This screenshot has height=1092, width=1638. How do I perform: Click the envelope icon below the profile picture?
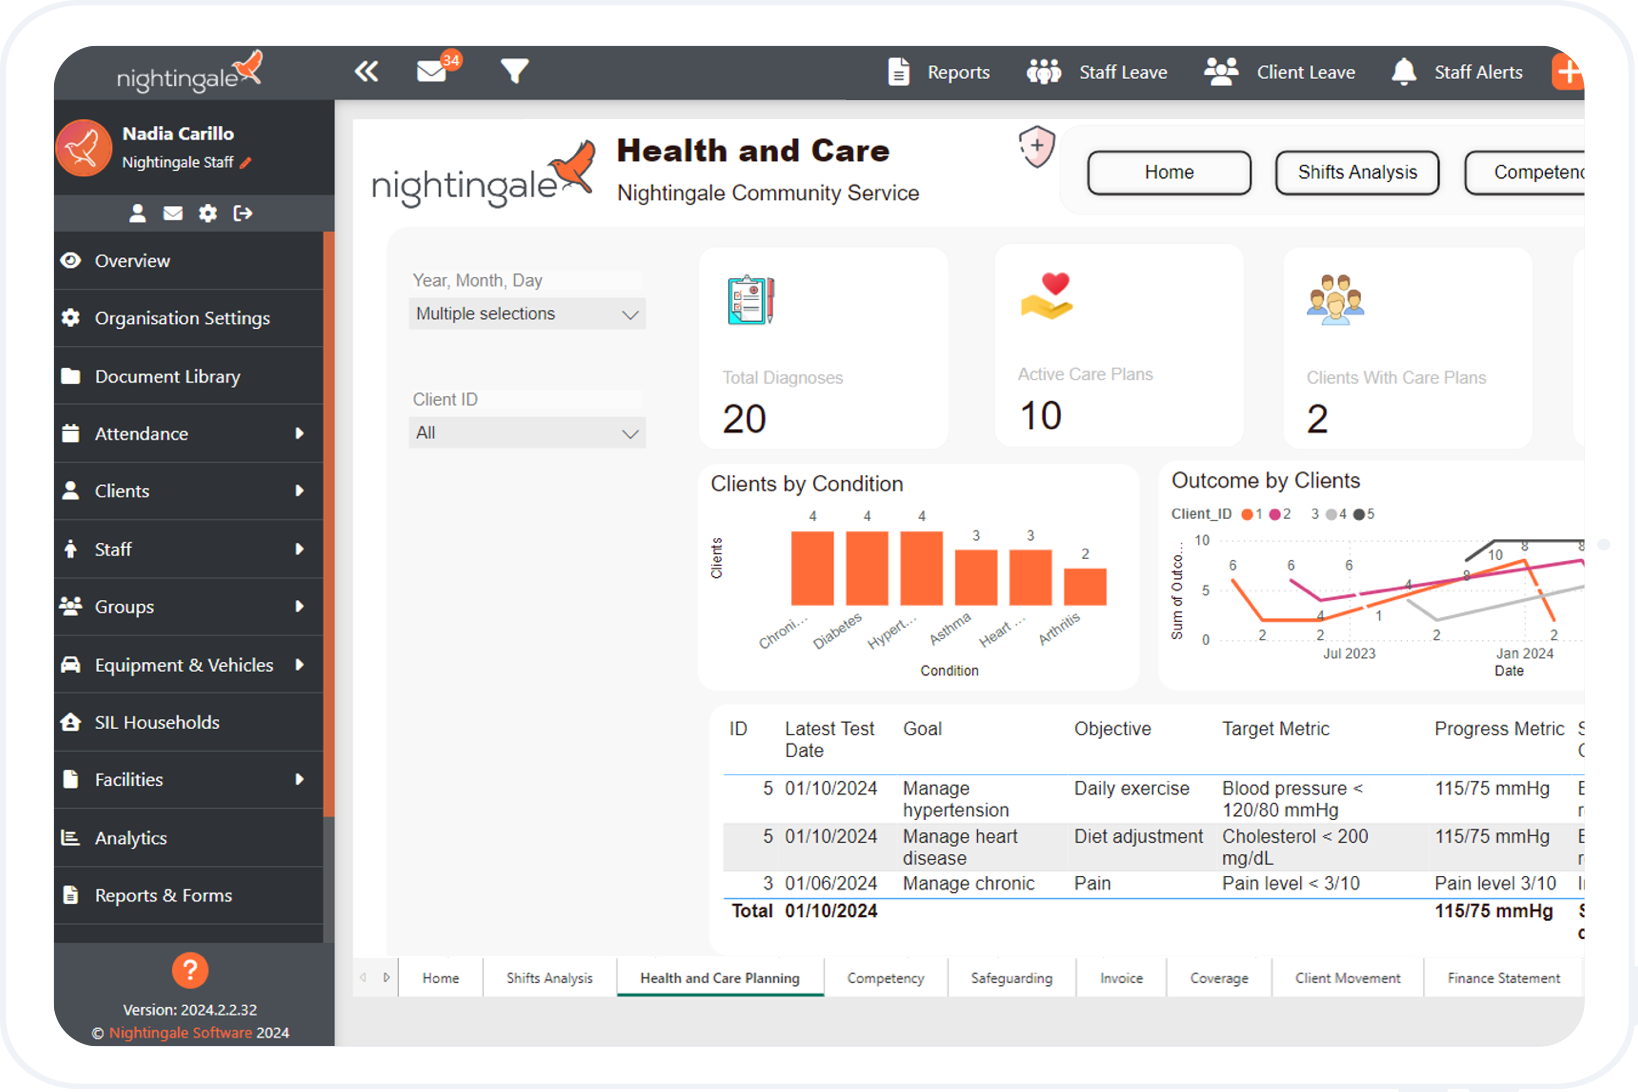pos(172,213)
